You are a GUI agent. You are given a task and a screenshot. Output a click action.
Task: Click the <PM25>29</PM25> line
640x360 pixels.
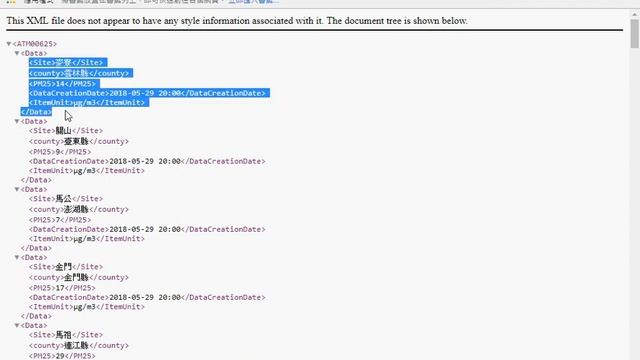[x=62, y=356]
